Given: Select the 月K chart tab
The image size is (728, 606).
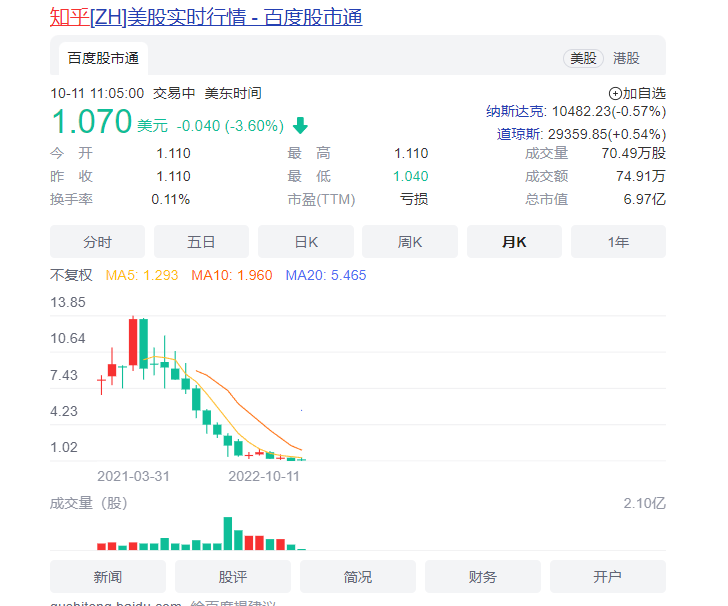Looking at the screenshot, I should (x=514, y=241).
